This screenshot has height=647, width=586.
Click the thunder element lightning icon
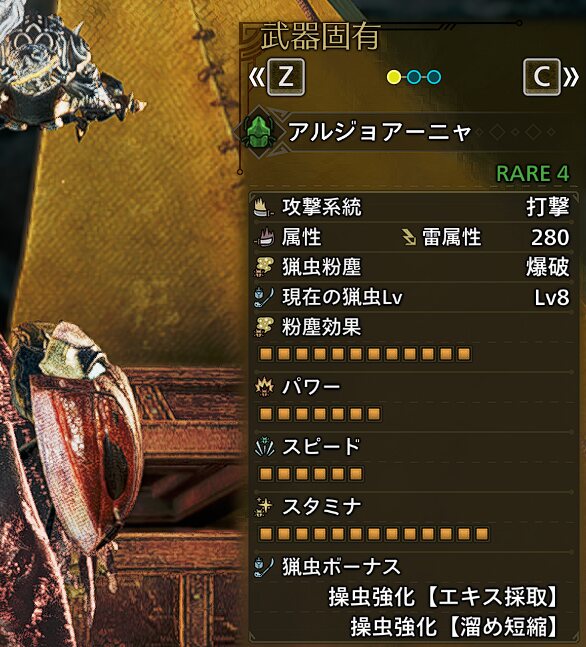(x=409, y=237)
